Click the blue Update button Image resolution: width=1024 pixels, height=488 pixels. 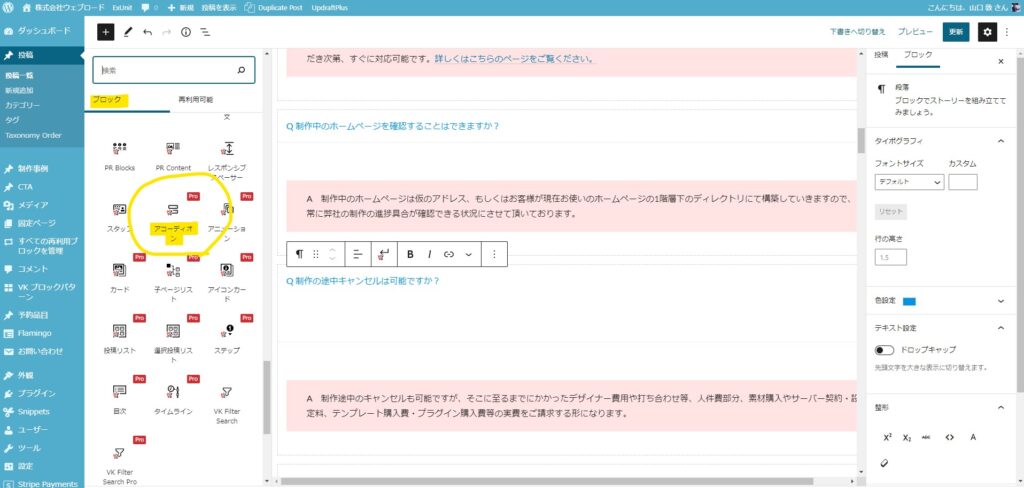[x=955, y=32]
